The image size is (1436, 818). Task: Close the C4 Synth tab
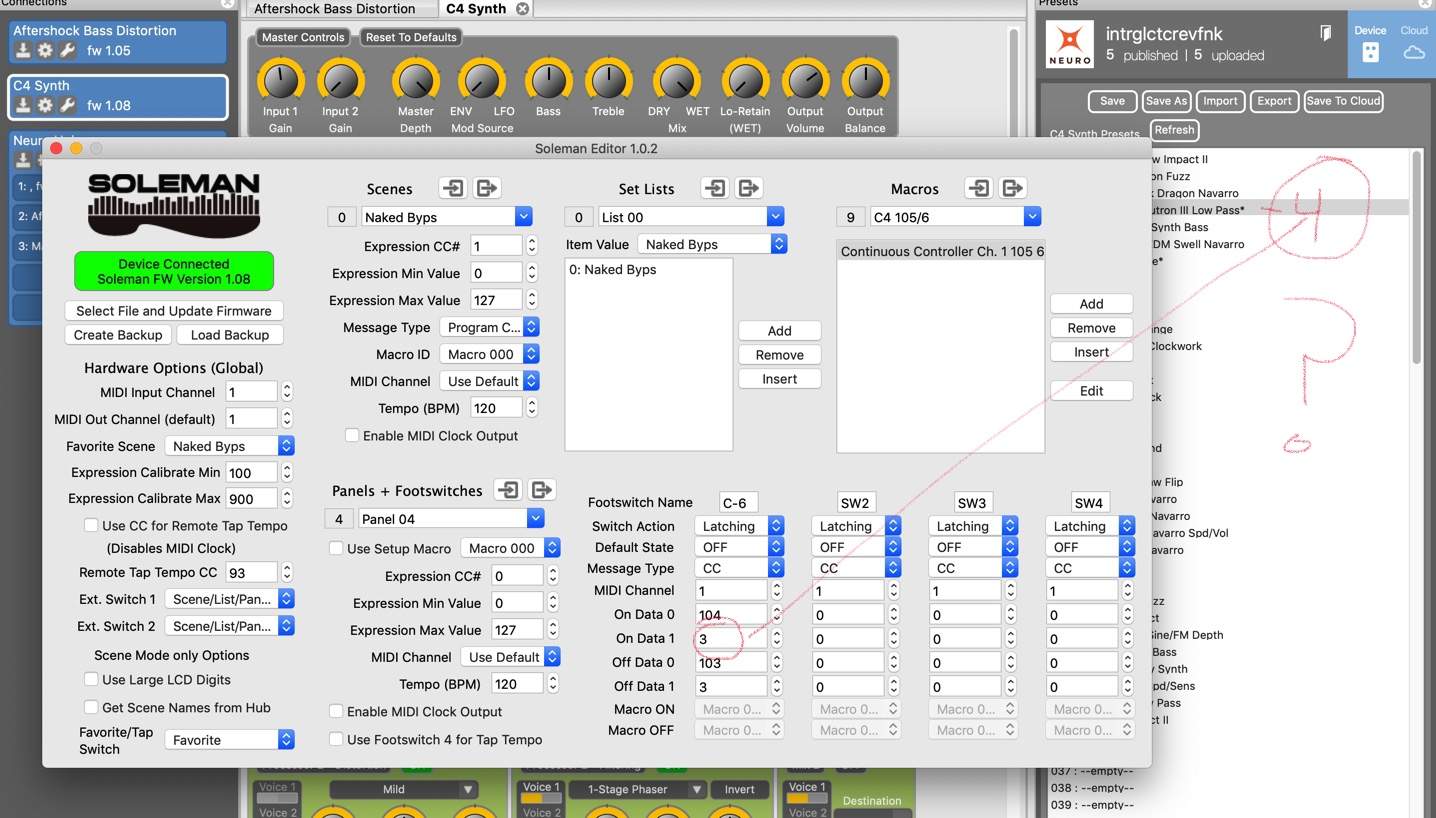coord(522,9)
